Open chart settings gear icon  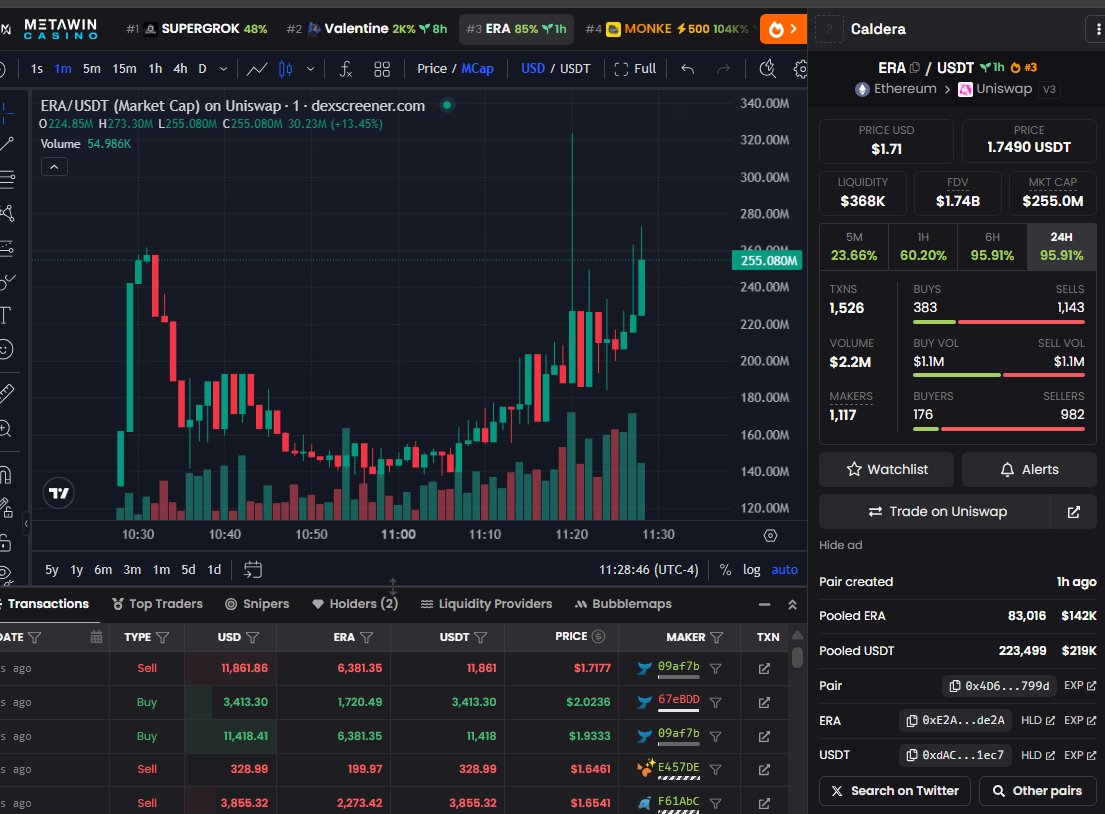801,68
